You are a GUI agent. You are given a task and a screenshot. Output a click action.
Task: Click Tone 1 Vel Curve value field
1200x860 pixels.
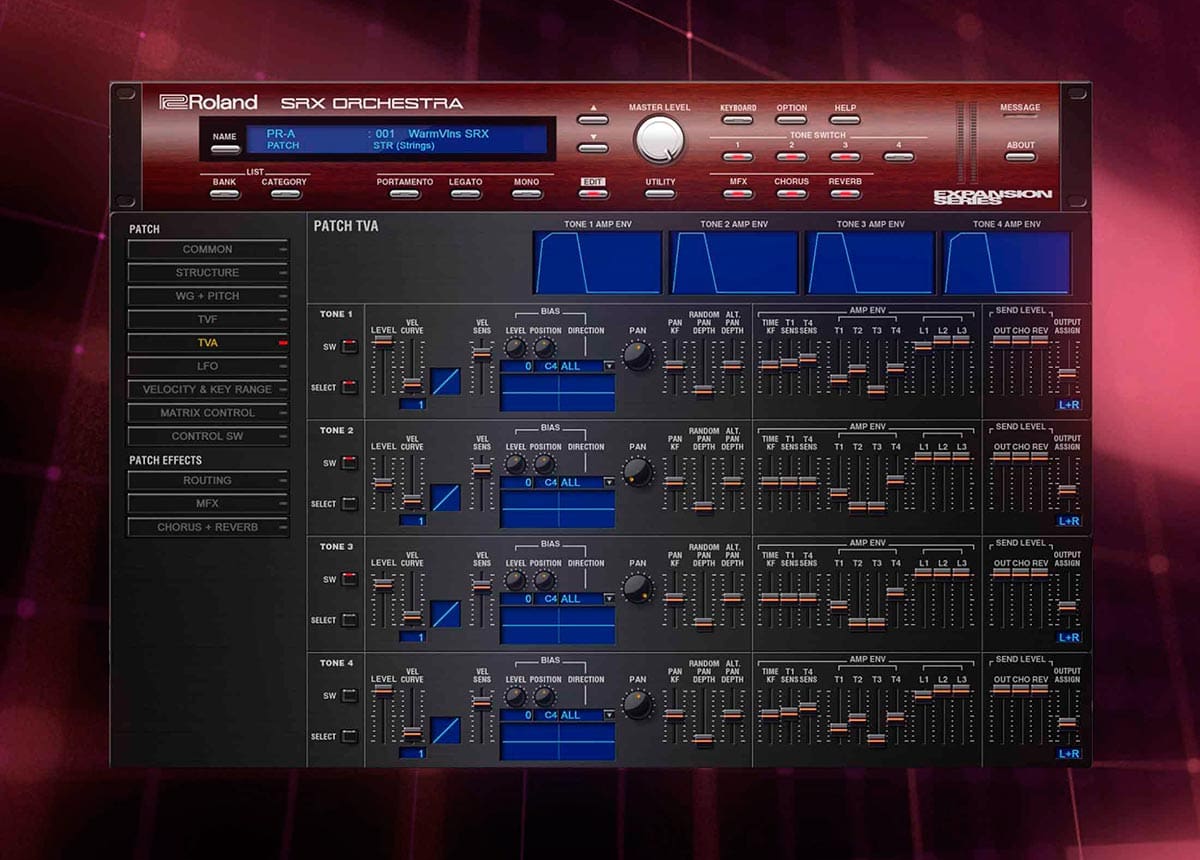click(x=412, y=404)
